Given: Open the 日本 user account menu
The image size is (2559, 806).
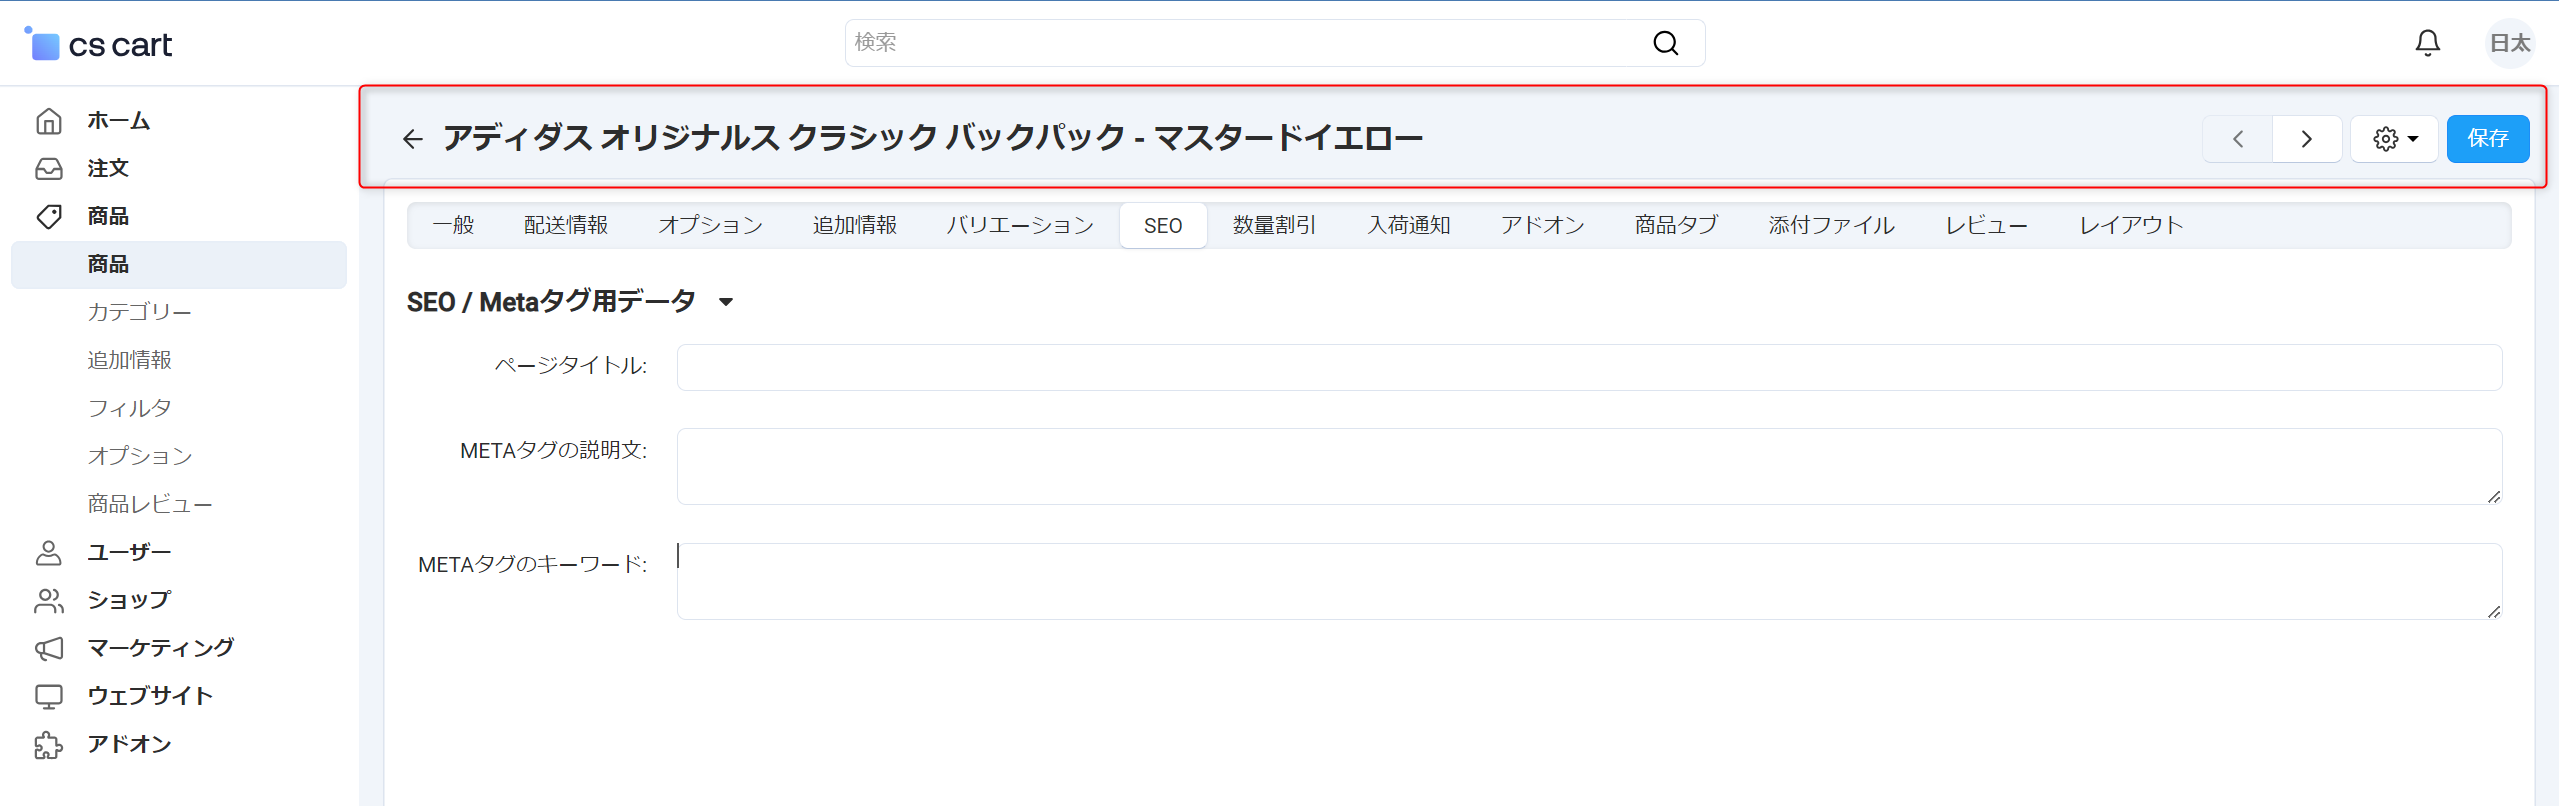Looking at the screenshot, I should [x=2509, y=43].
